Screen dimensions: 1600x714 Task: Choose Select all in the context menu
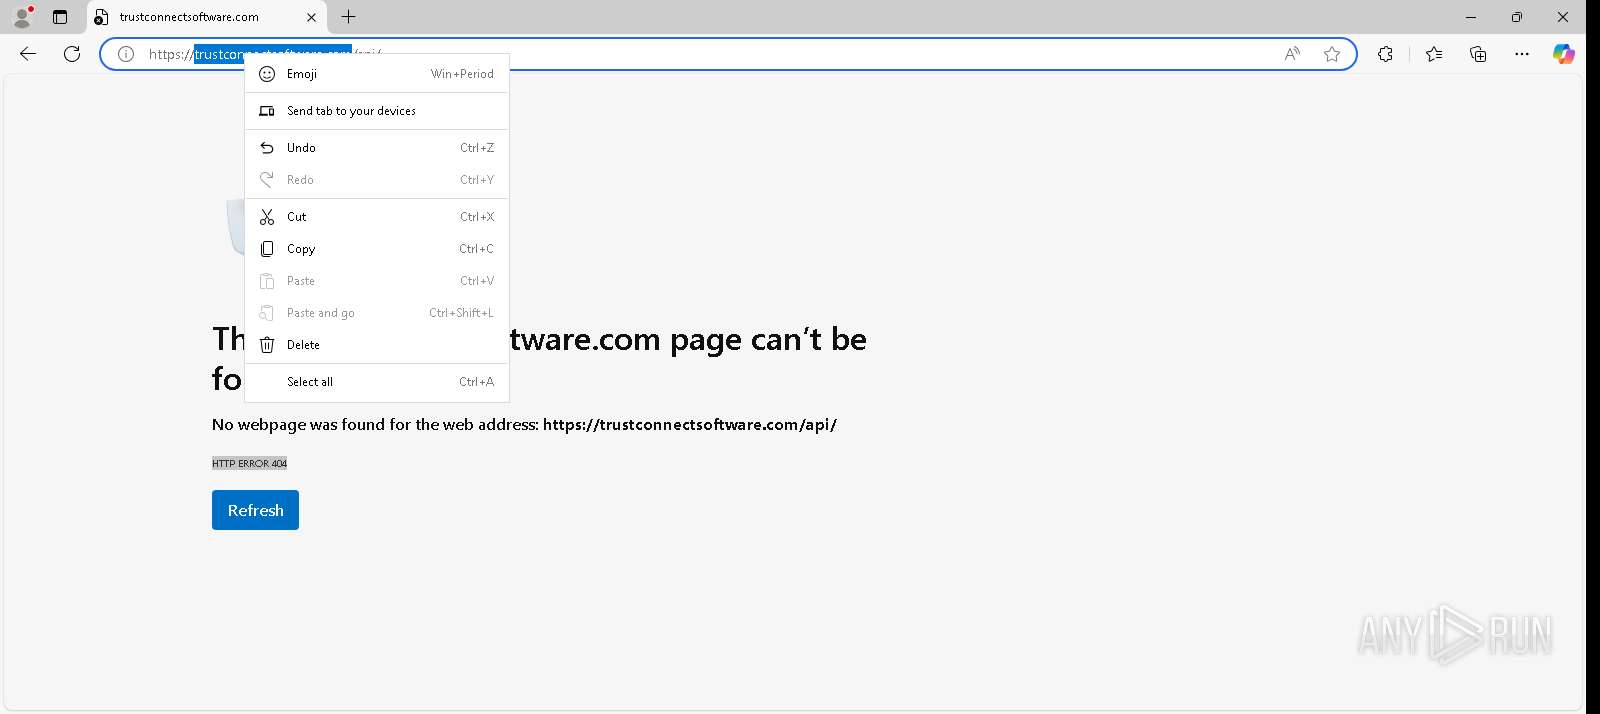(x=377, y=382)
